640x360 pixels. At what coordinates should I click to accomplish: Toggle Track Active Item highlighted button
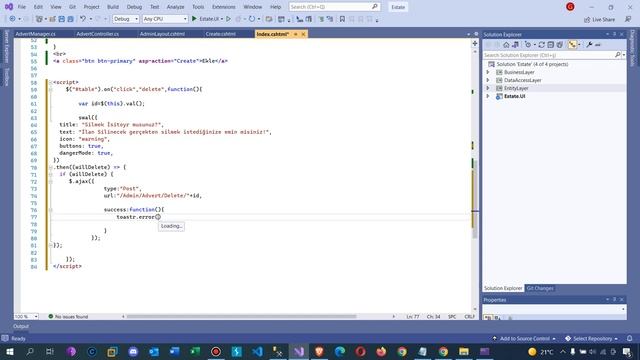(x=572, y=44)
